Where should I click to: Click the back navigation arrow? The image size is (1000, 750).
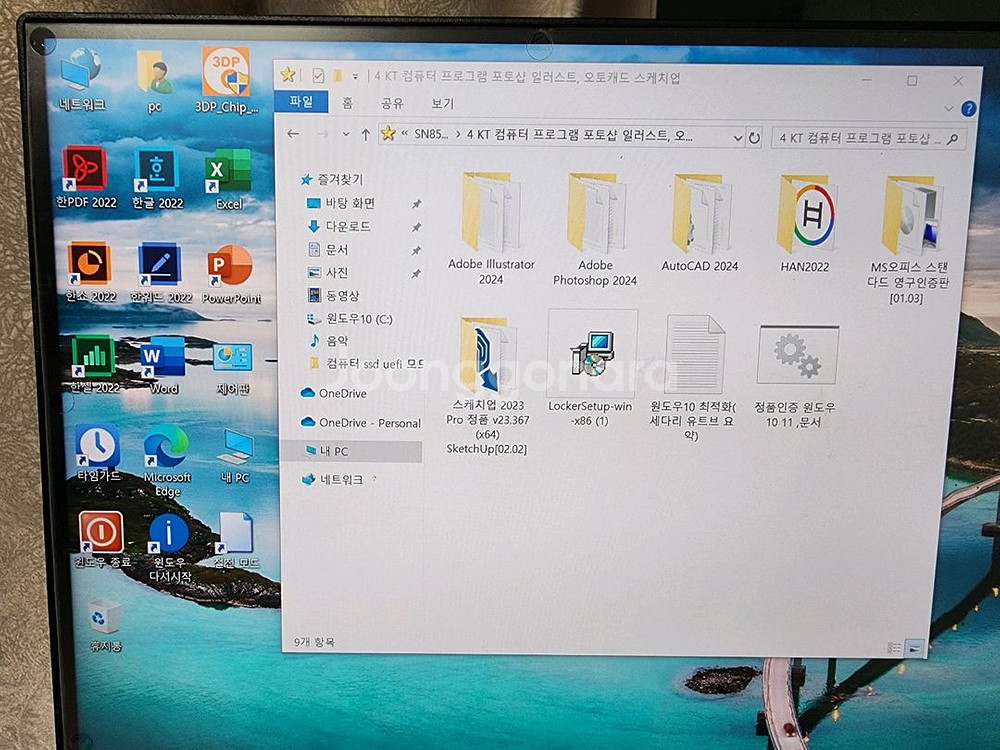coord(293,135)
